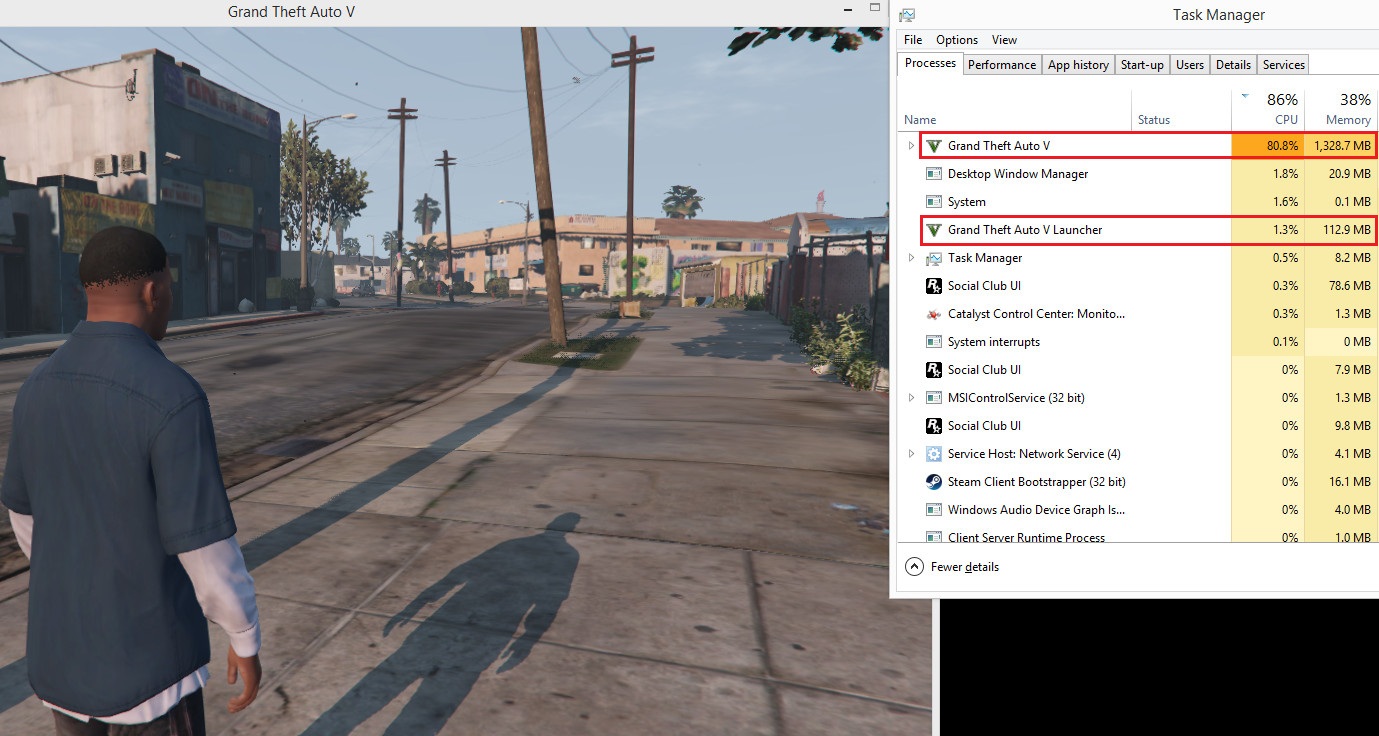The height and width of the screenshot is (736, 1379).
Task: Expand the Service Host: Network Service group
Action: (911, 454)
